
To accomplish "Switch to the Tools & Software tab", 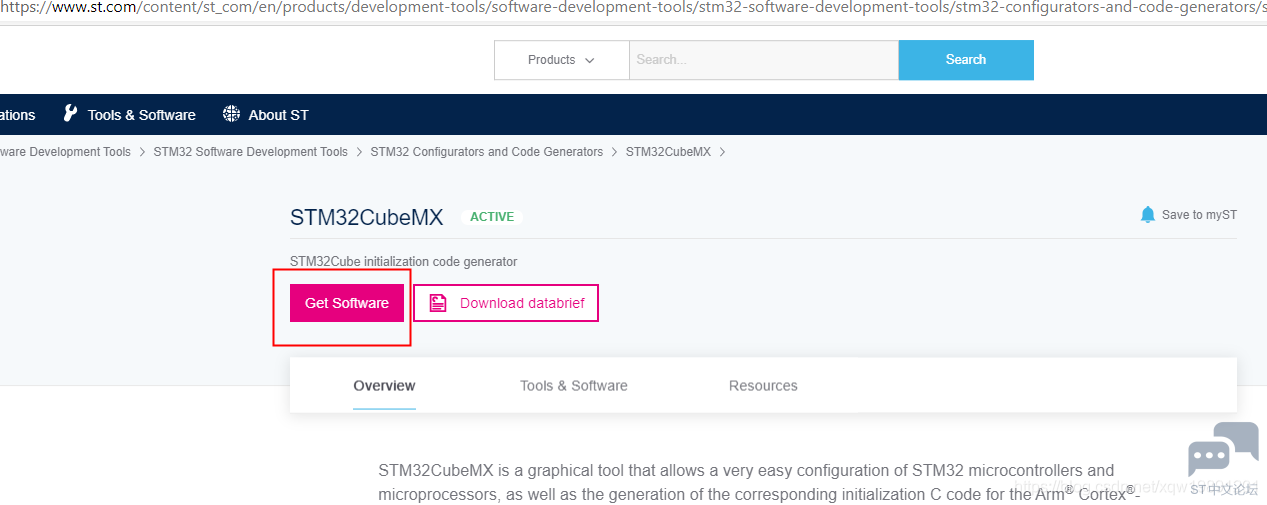I will point(574,386).
